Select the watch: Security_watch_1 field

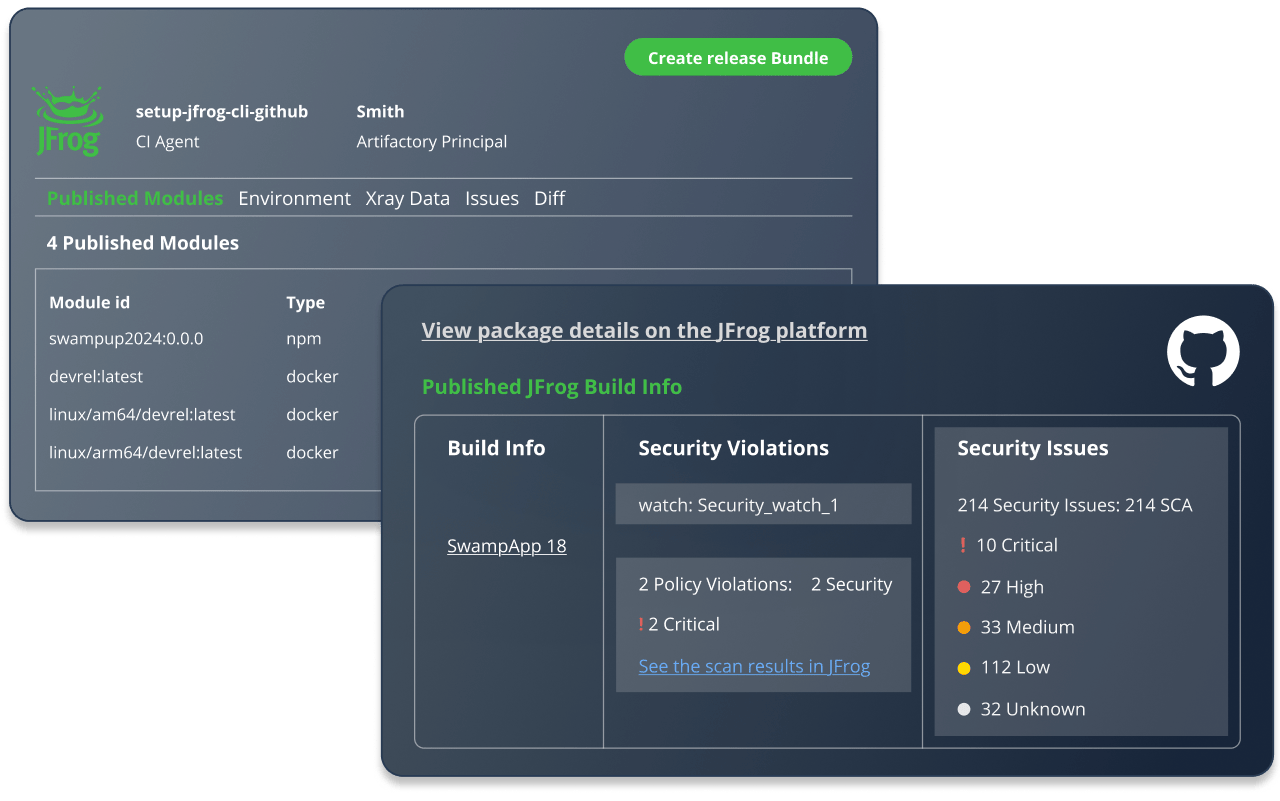tap(763, 504)
